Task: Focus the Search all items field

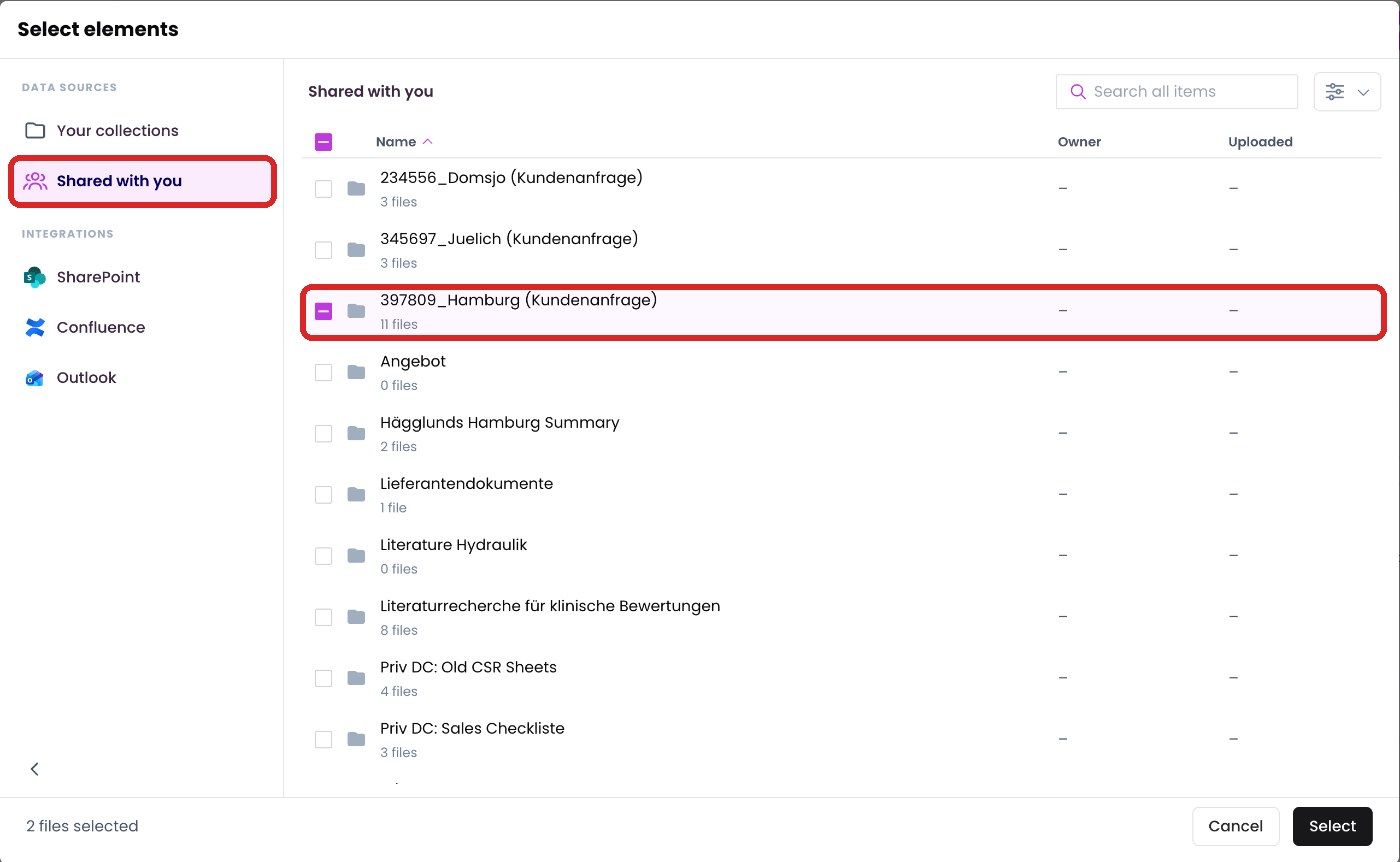Action: [x=1177, y=91]
